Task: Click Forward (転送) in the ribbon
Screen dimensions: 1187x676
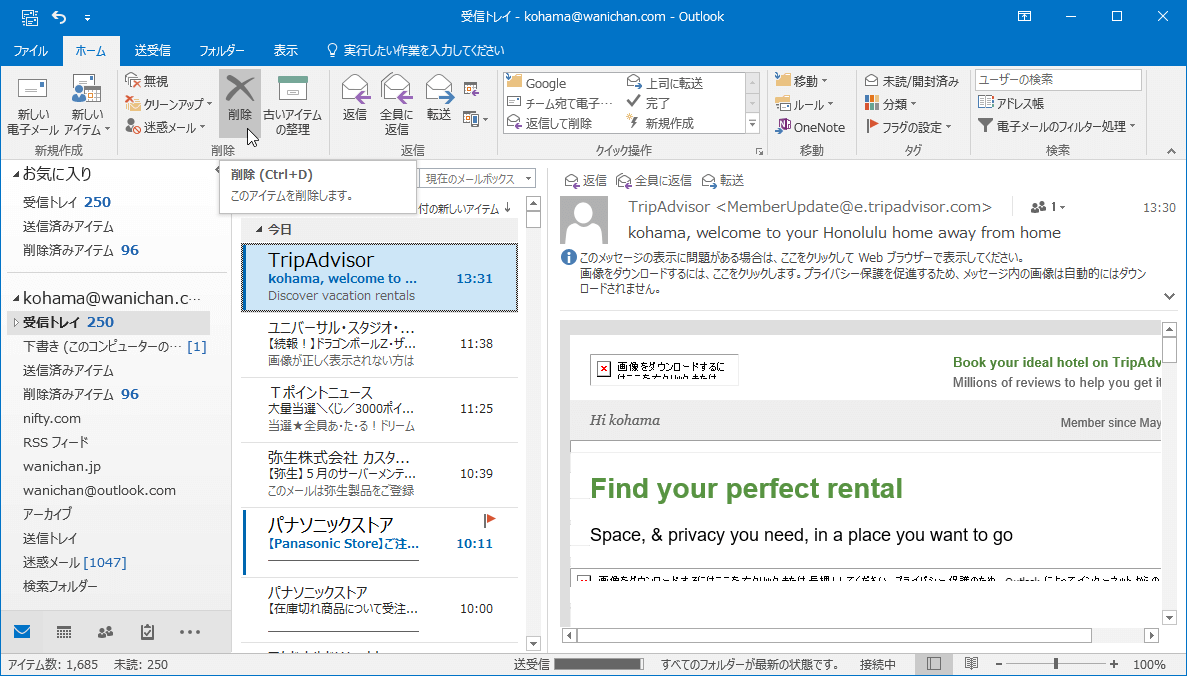Action: (x=439, y=98)
